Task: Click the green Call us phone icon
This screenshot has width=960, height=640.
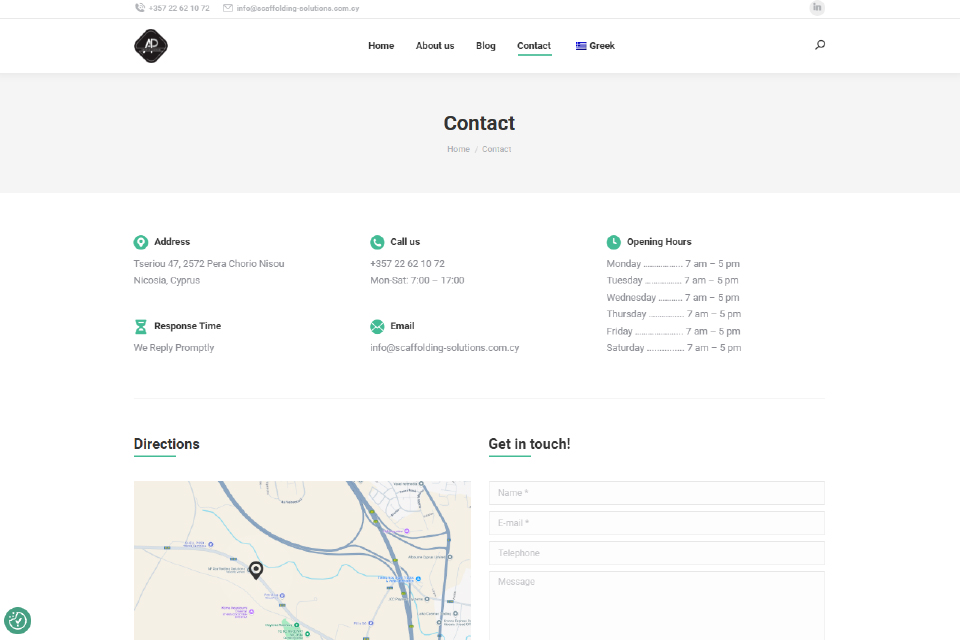Action: point(377,242)
